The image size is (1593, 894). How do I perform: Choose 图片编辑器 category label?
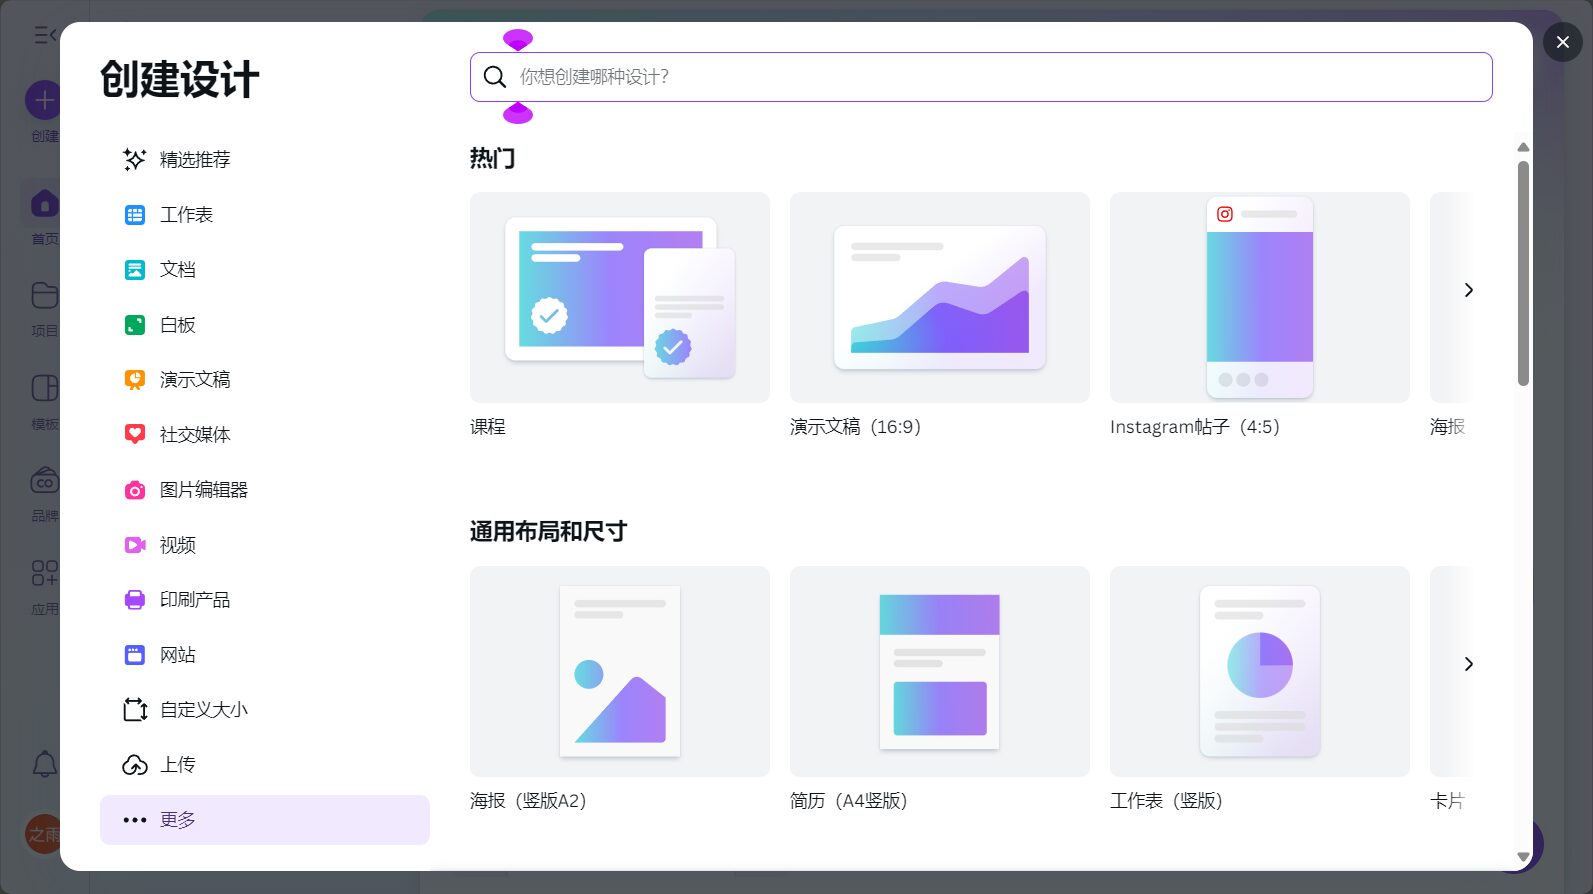pyautogui.click(x=204, y=490)
